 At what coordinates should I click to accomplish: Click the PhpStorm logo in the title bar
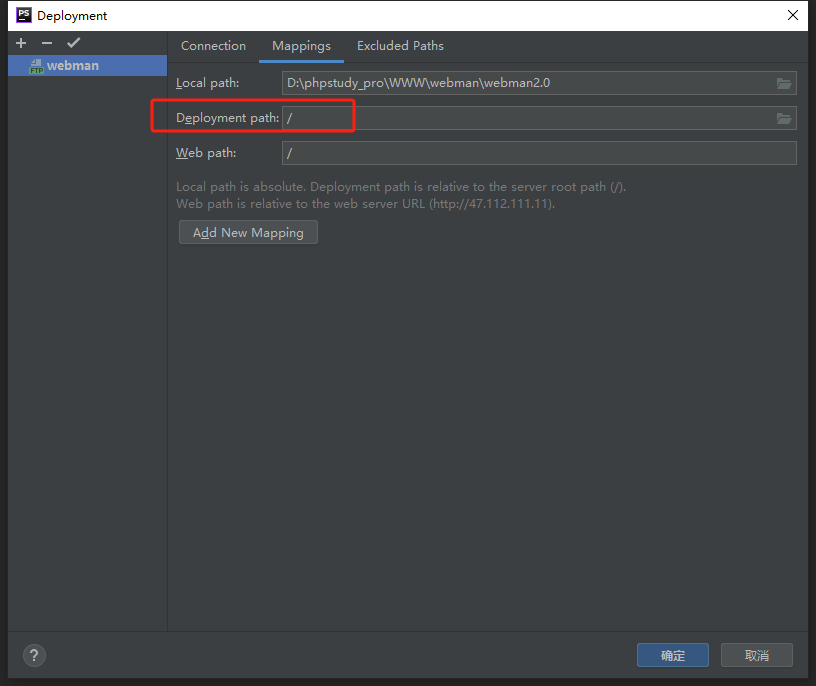(x=22, y=15)
